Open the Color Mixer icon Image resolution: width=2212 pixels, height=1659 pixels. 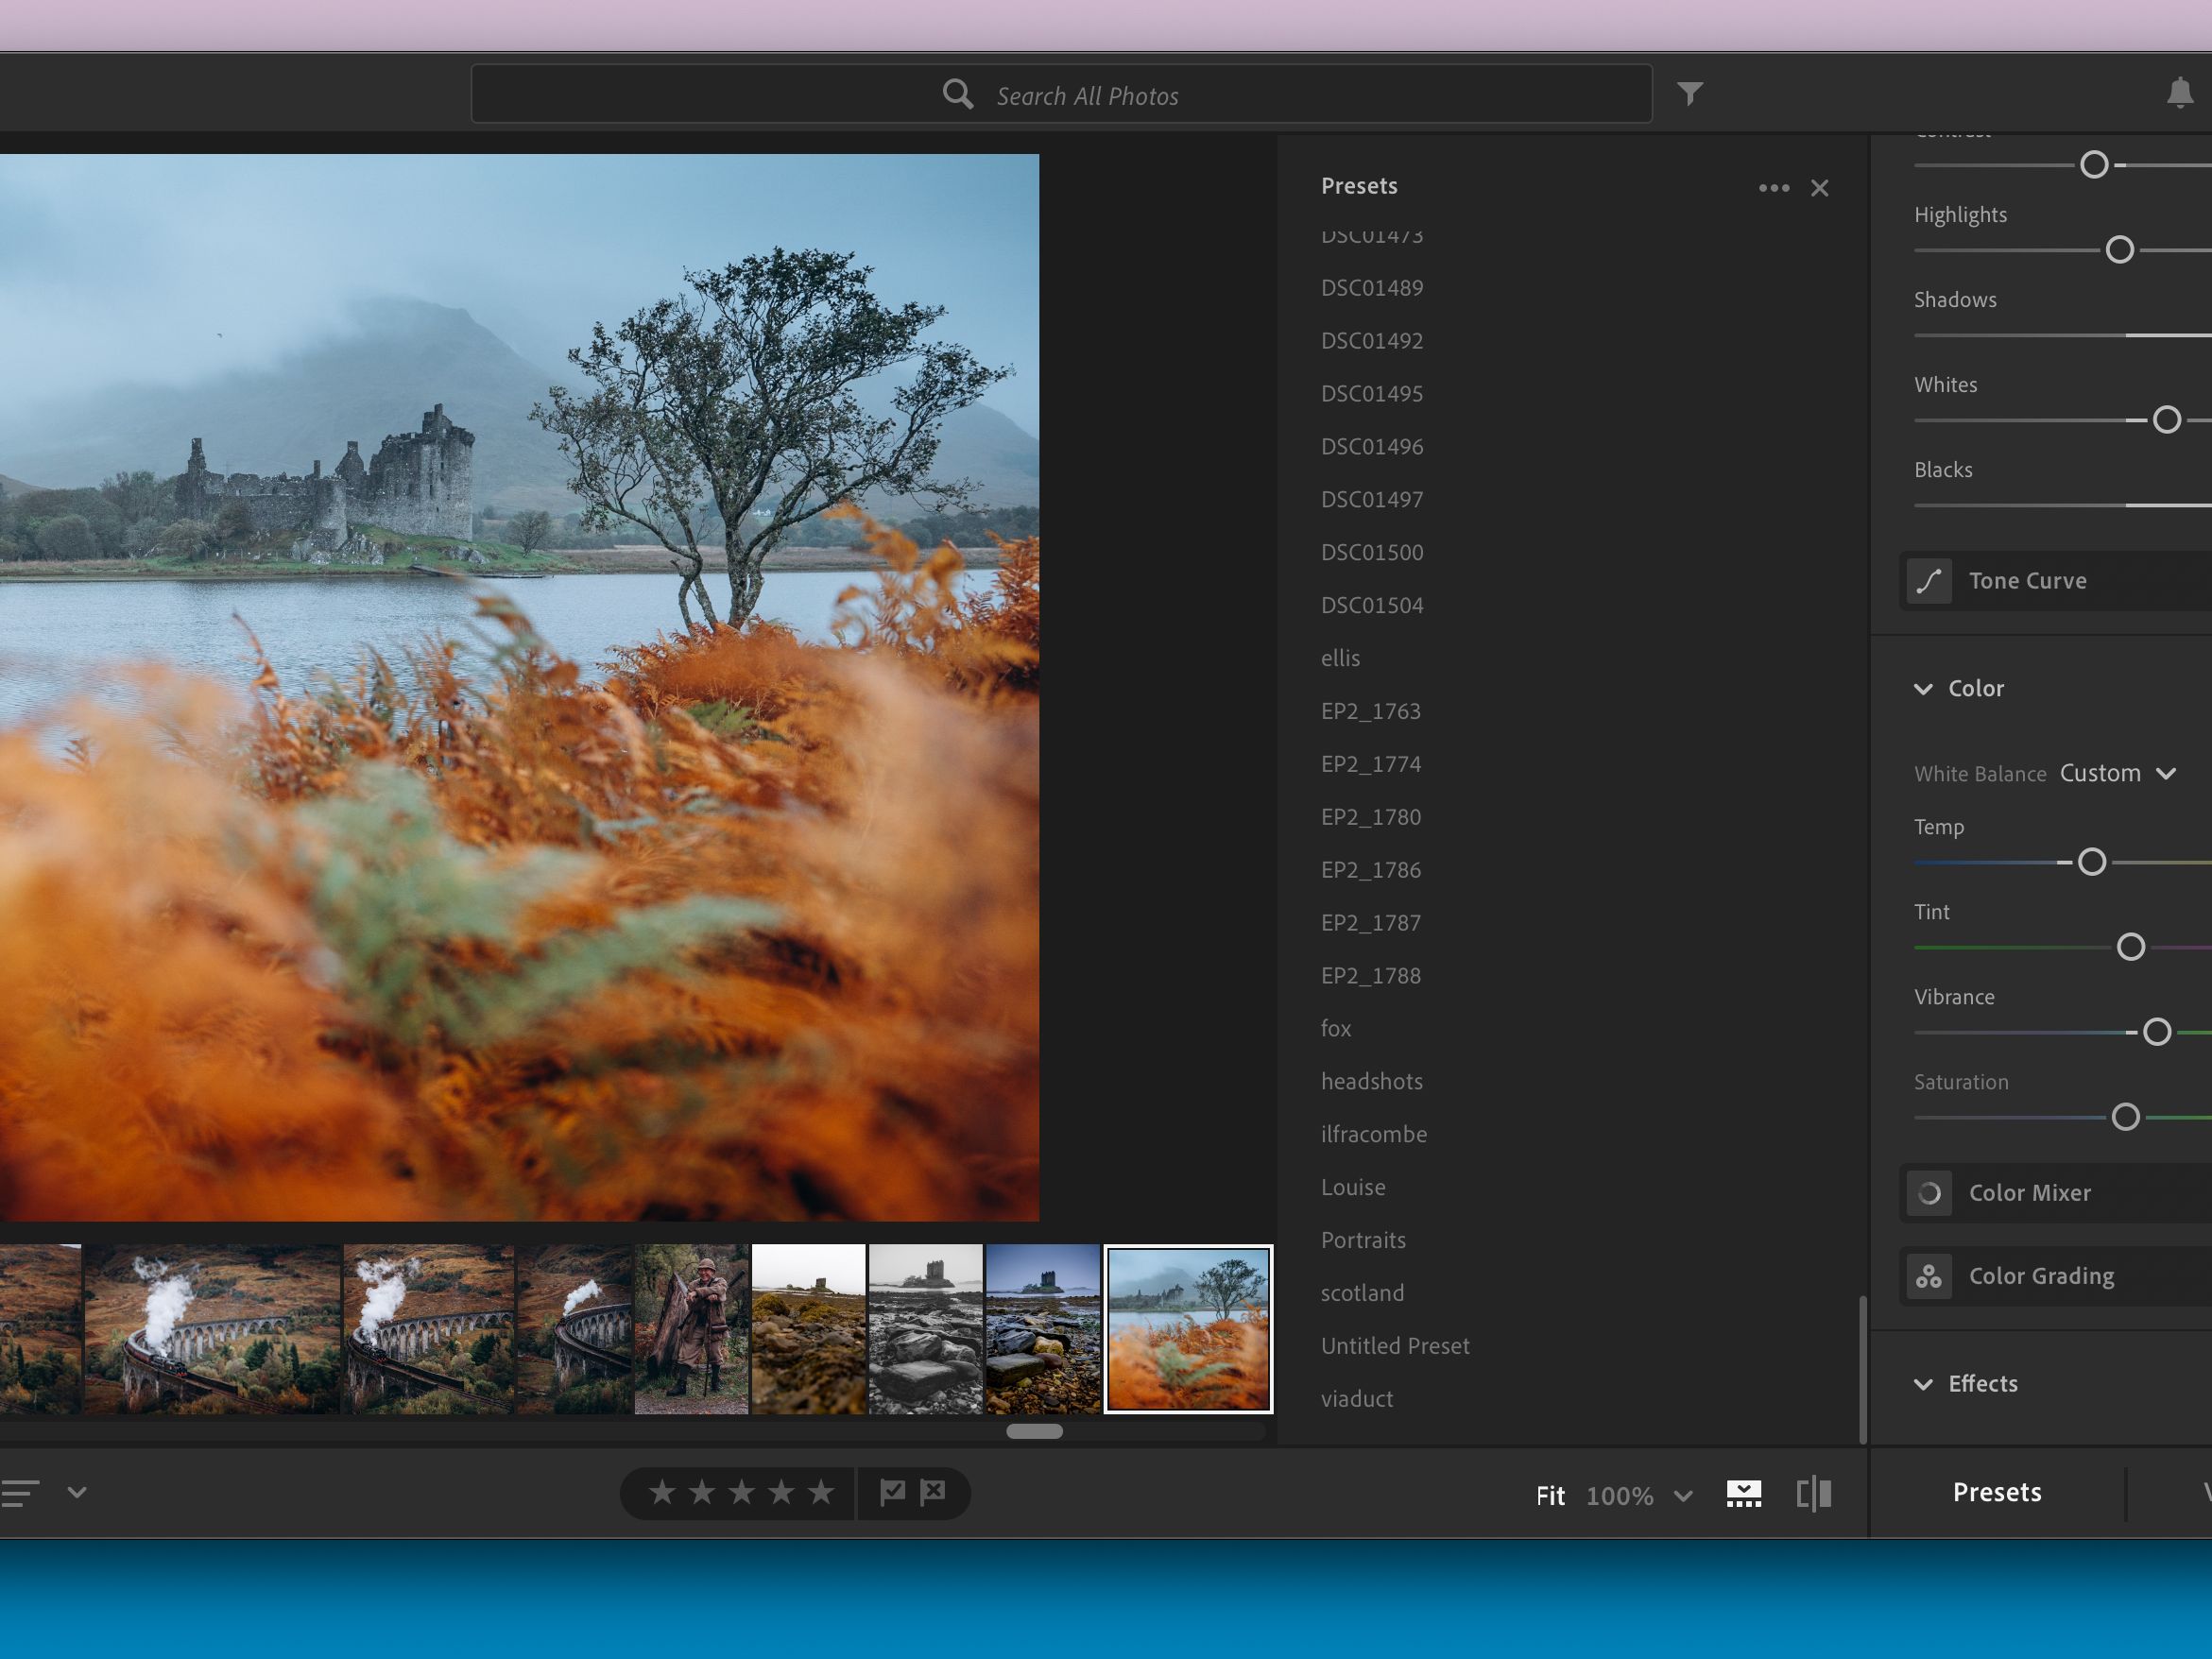point(1929,1193)
